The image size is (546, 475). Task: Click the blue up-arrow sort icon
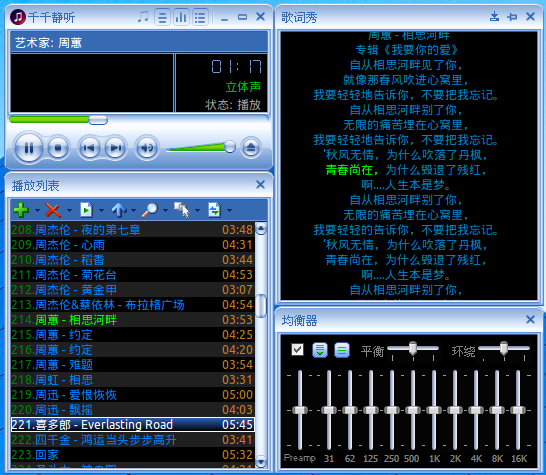(x=119, y=210)
